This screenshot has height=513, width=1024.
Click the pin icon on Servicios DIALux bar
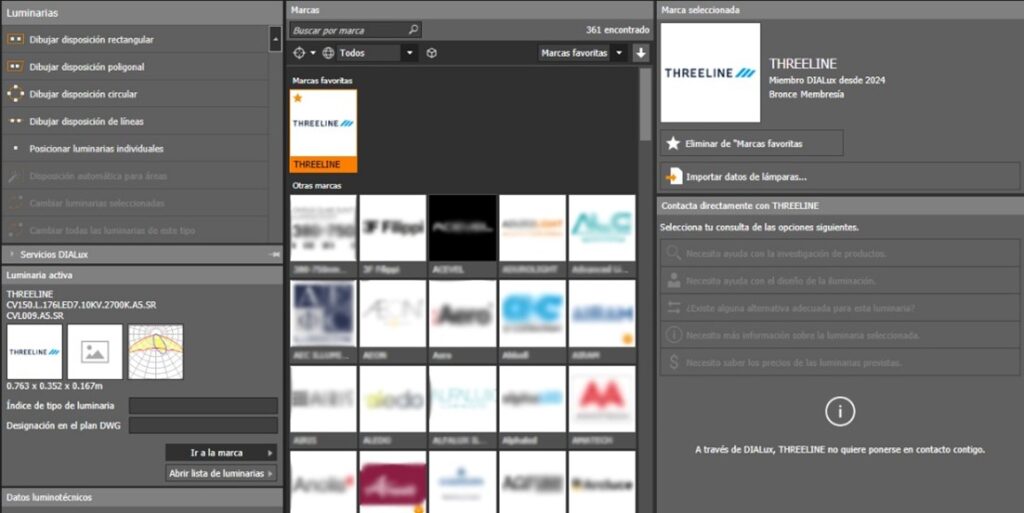coord(274,255)
